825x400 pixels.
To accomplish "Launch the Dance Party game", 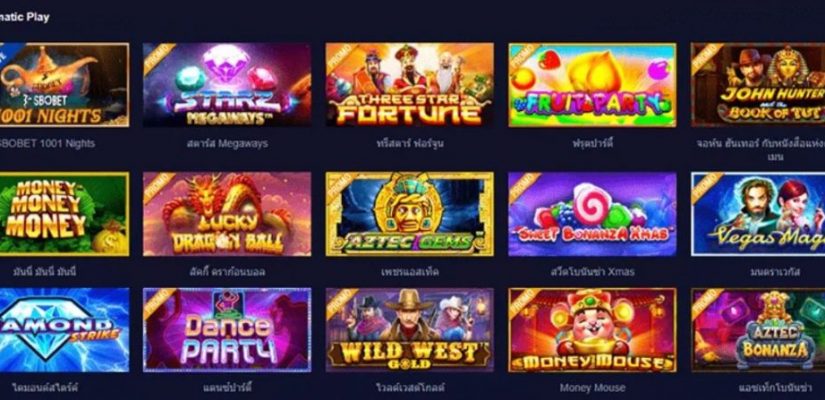I will [x=227, y=330].
